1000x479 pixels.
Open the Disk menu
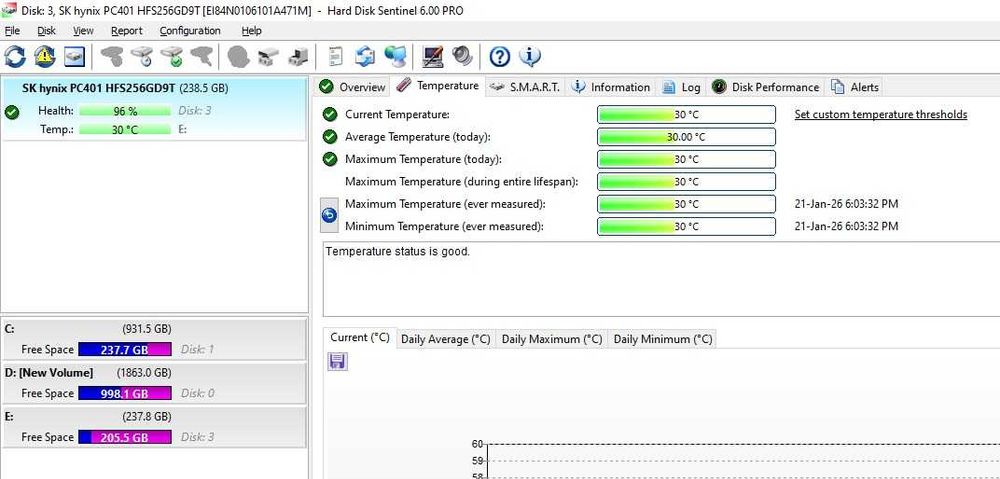[47, 30]
